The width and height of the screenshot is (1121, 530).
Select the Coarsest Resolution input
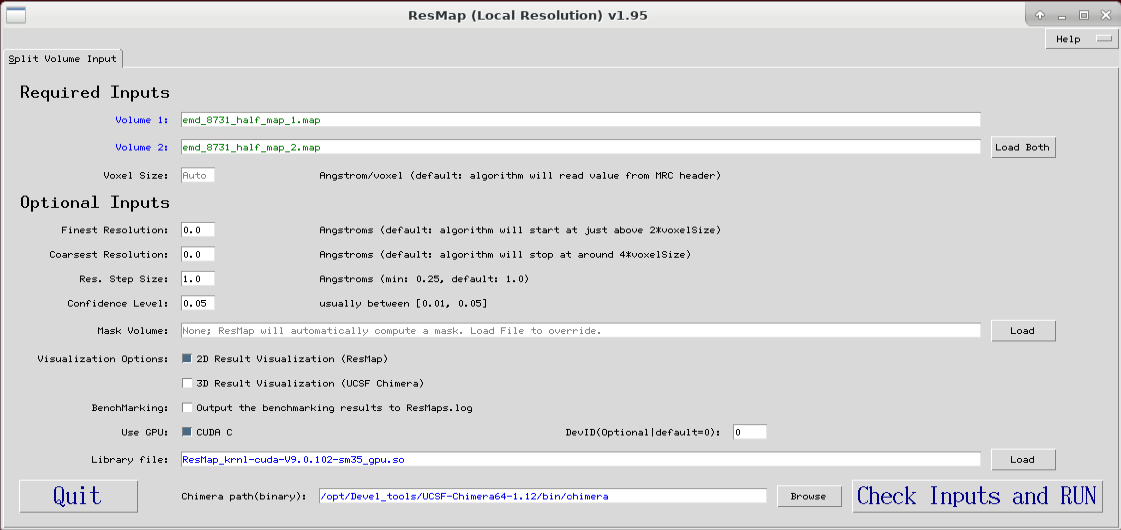tap(198, 255)
